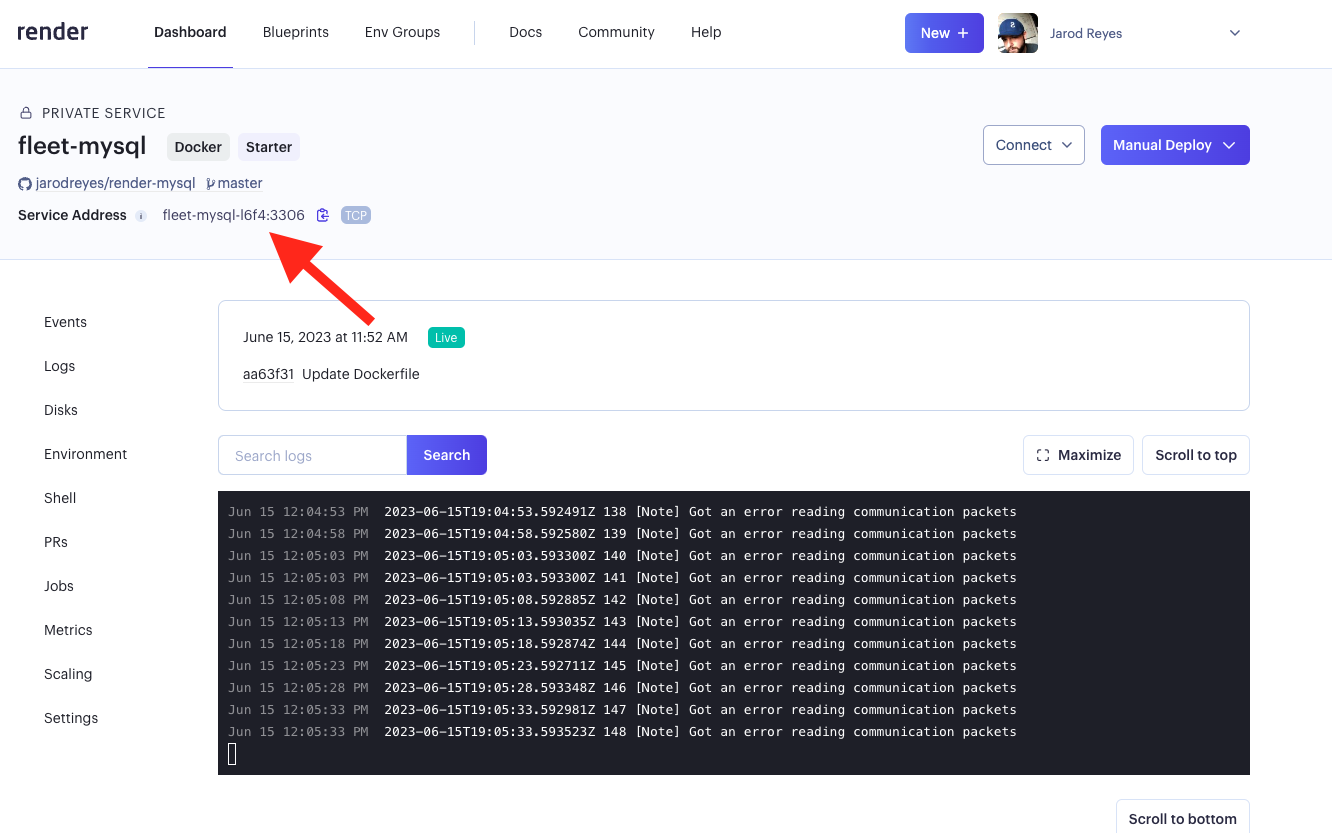Image resolution: width=1332 pixels, height=833 pixels.
Task: Open the Docs link
Action: (525, 32)
